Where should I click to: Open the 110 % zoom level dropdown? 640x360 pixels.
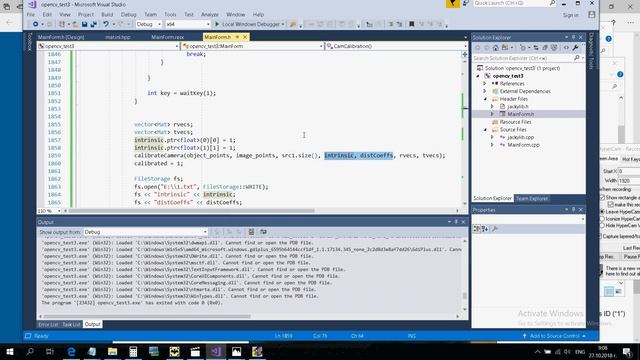[49, 211]
